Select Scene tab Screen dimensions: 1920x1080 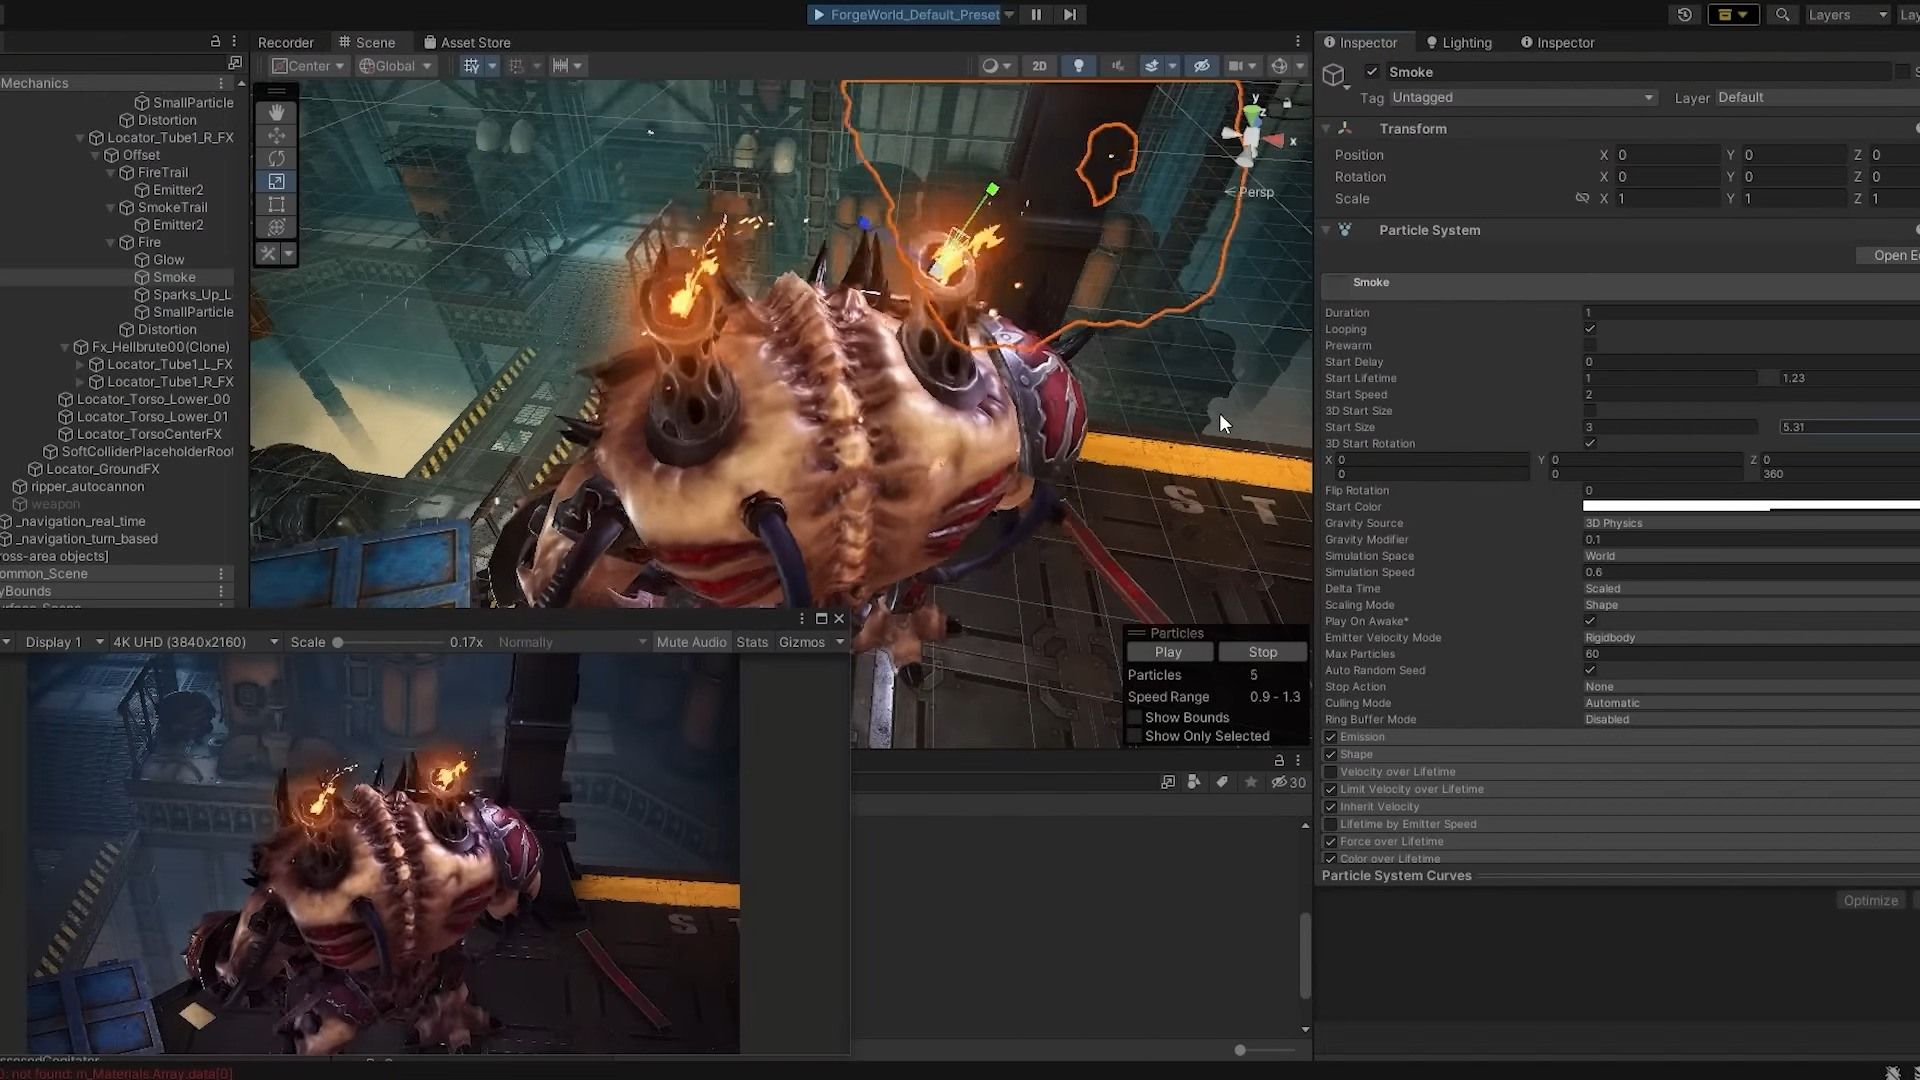click(367, 42)
